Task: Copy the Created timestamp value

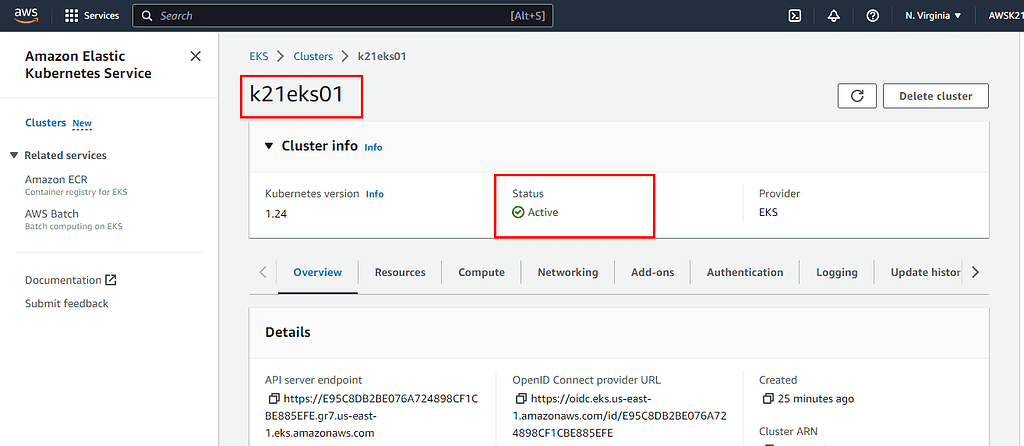Action: 768,398
